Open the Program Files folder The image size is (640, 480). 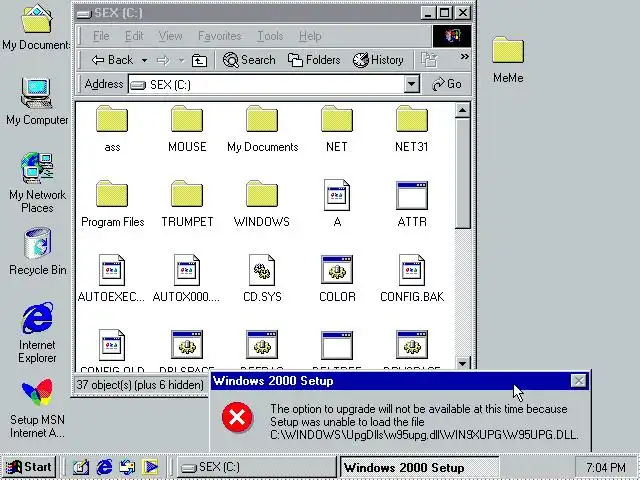(x=112, y=203)
